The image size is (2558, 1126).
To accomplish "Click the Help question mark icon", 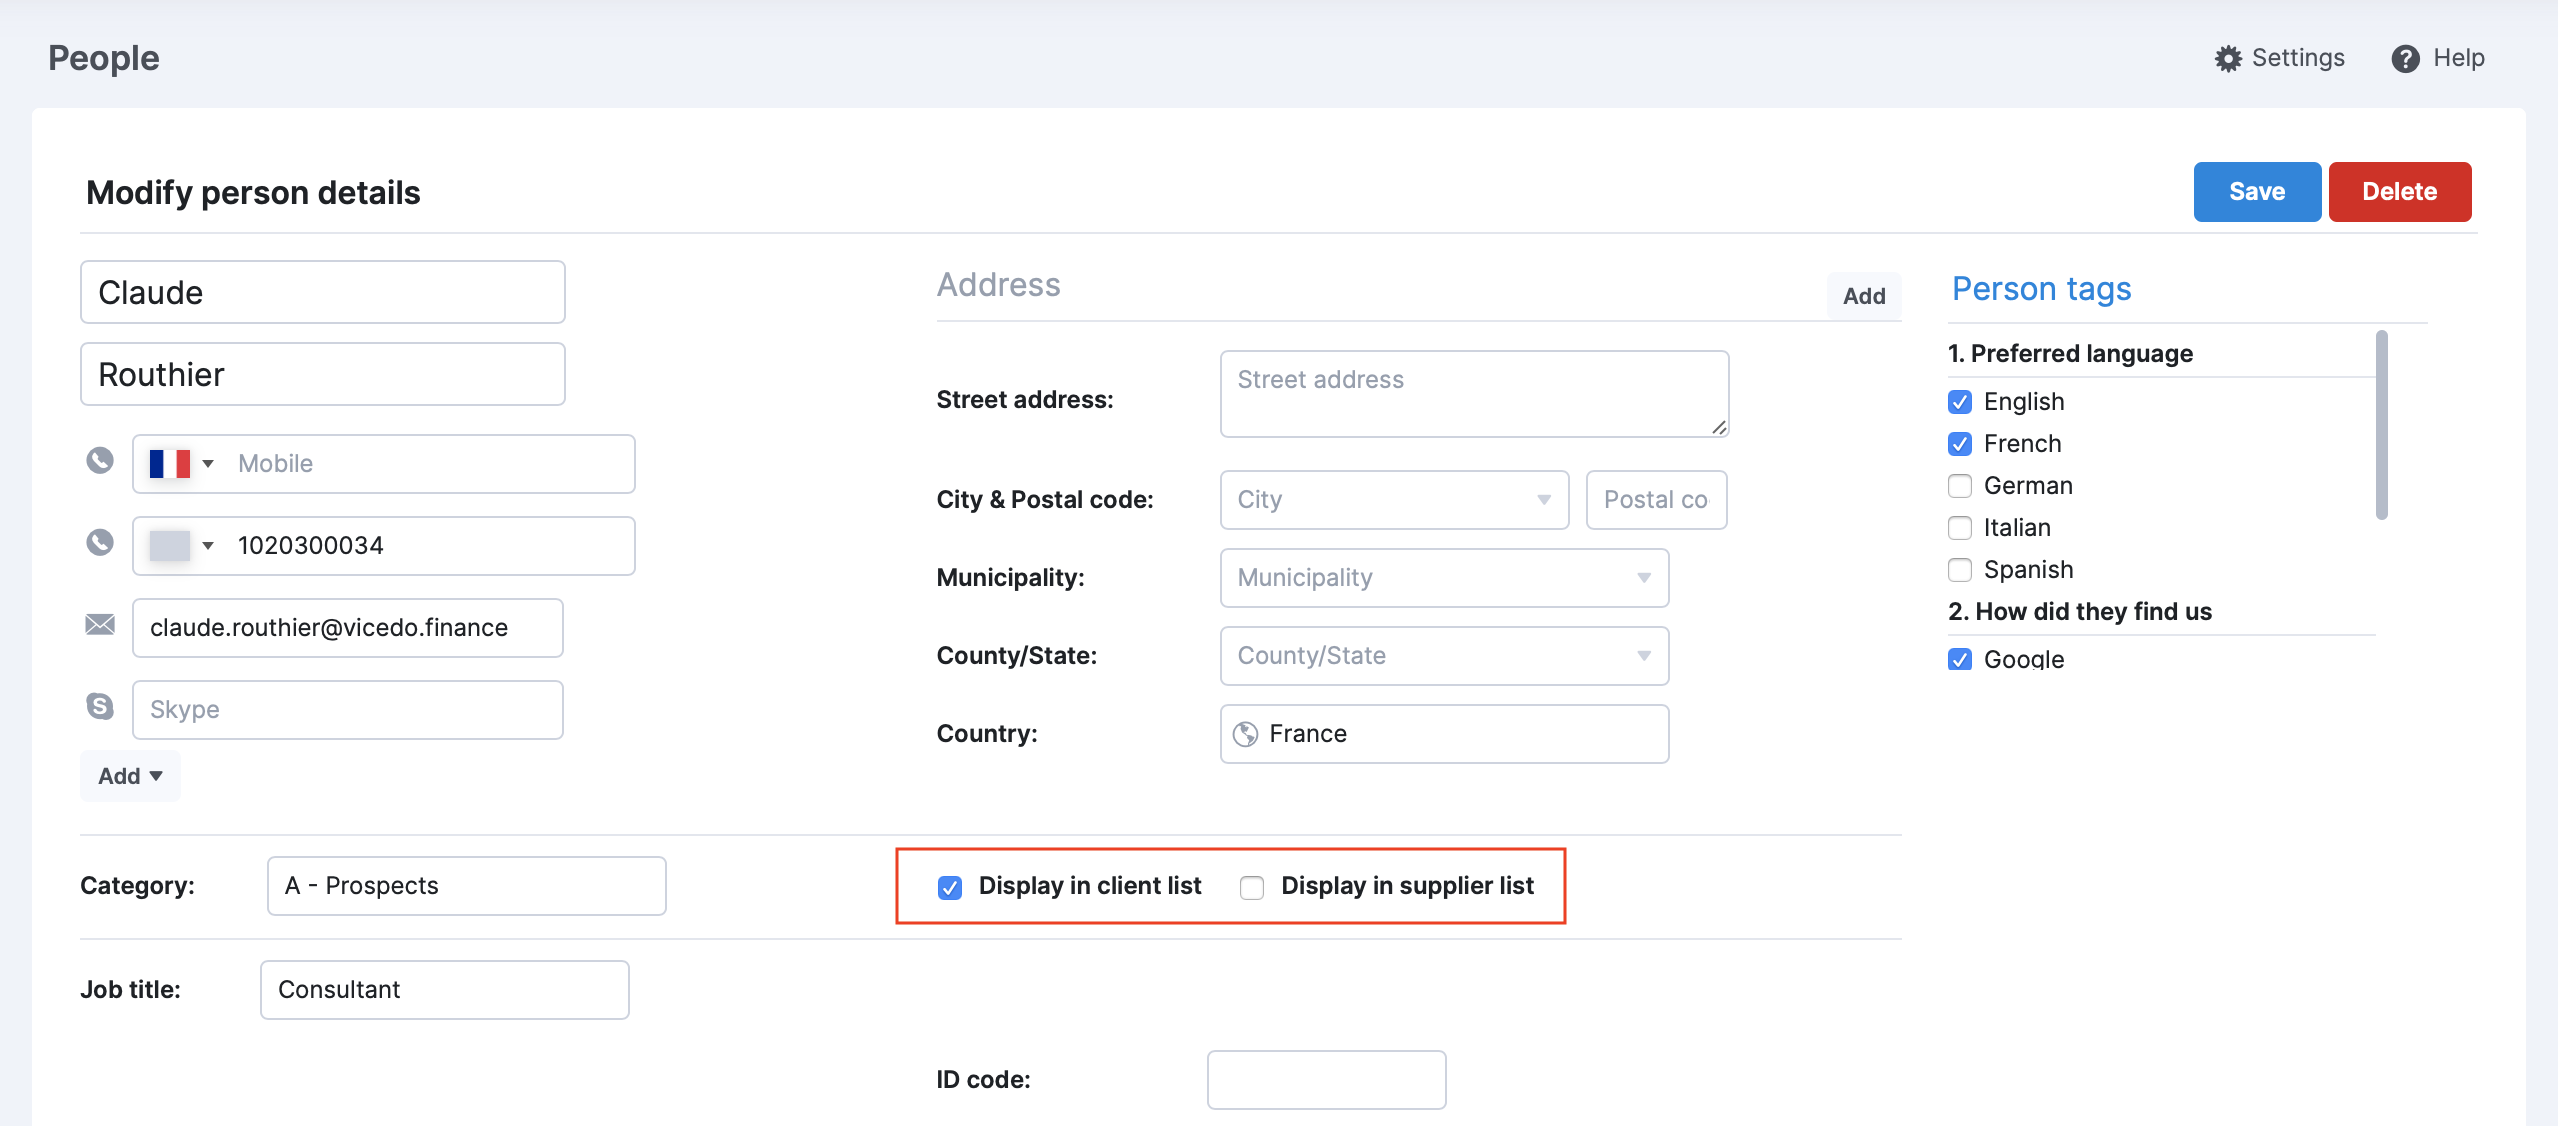I will (2405, 59).
